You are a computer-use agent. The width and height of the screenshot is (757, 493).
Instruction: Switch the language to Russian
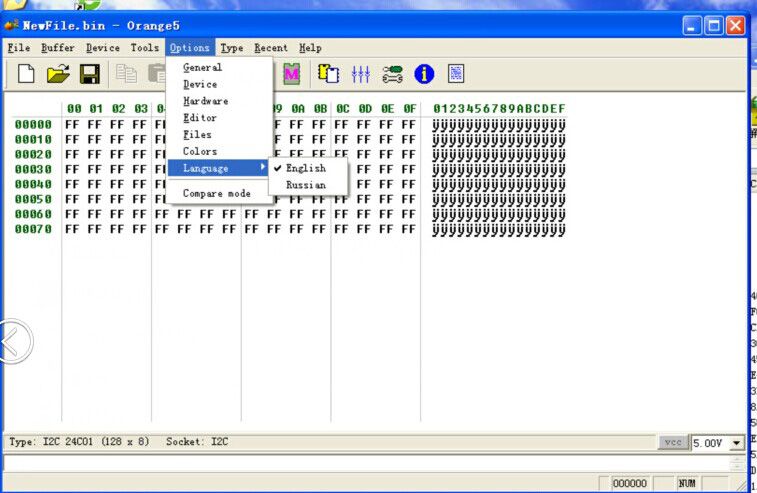305,185
